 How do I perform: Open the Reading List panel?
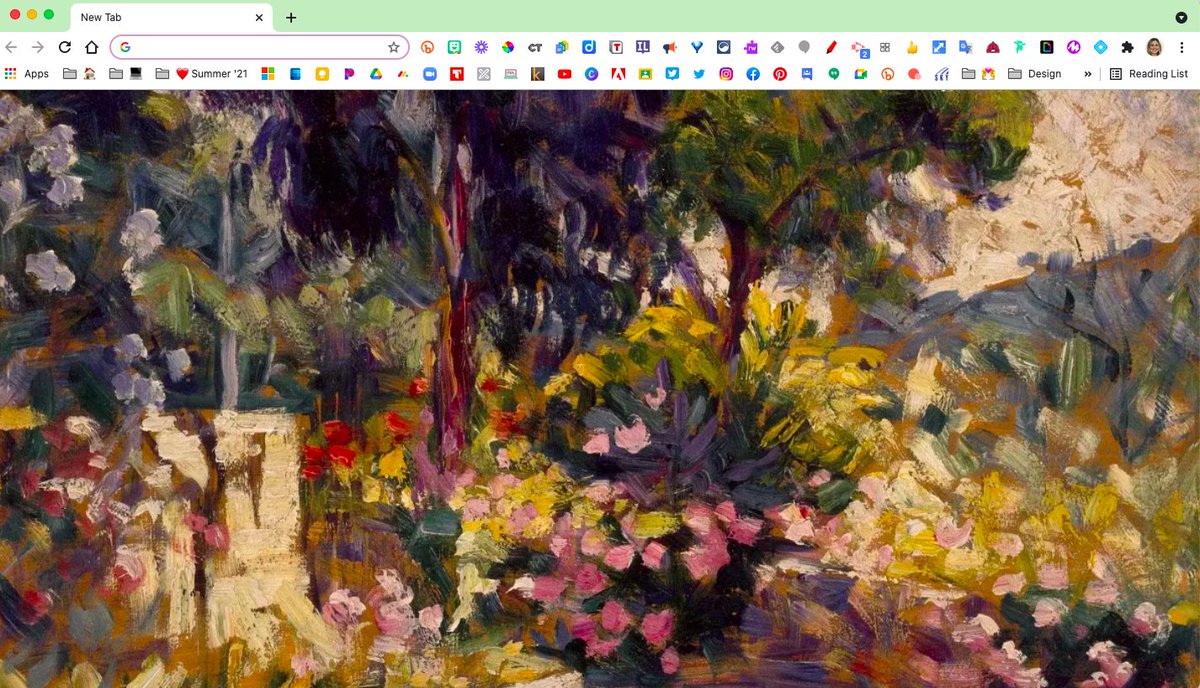(x=1149, y=74)
